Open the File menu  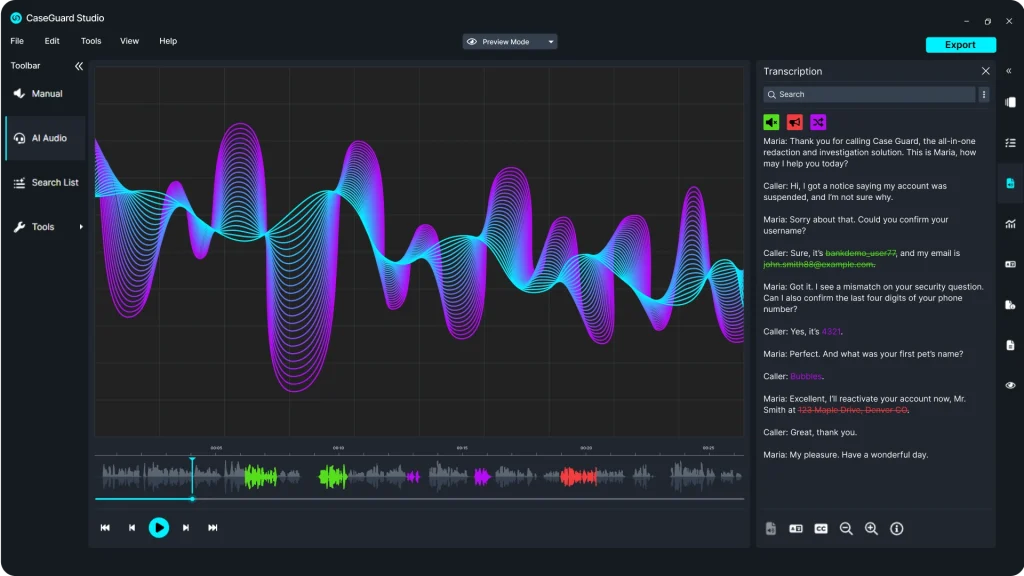click(x=17, y=41)
